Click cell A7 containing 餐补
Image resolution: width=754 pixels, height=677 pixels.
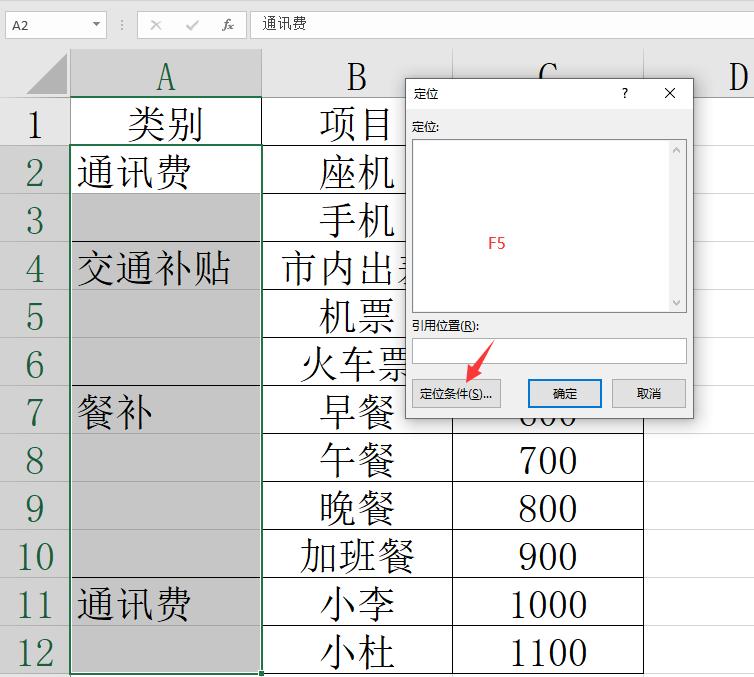[x=166, y=410]
